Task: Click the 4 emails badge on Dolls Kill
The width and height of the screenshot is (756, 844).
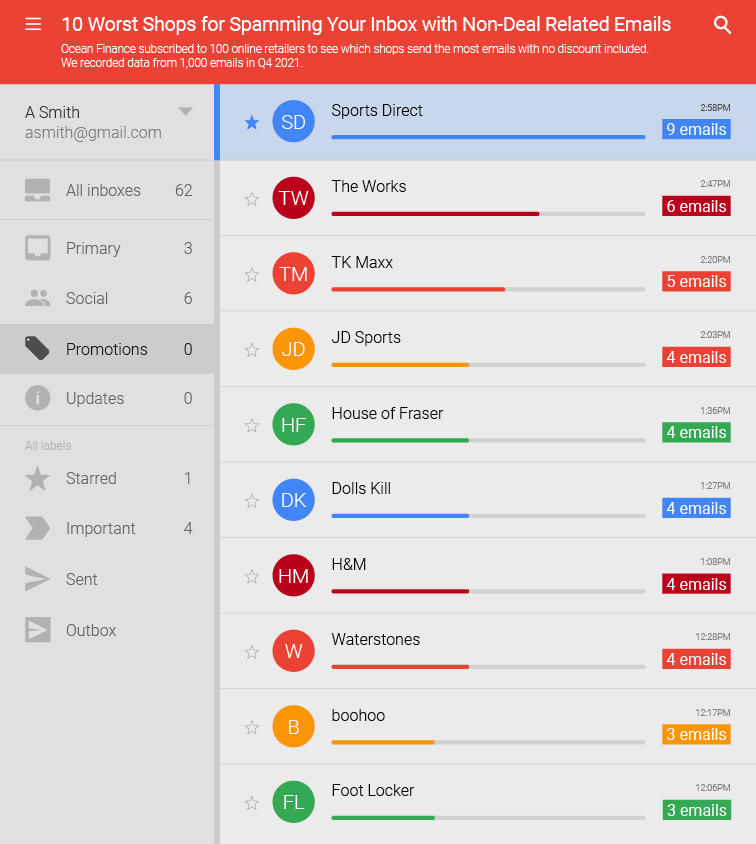Action: [x=696, y=508]
